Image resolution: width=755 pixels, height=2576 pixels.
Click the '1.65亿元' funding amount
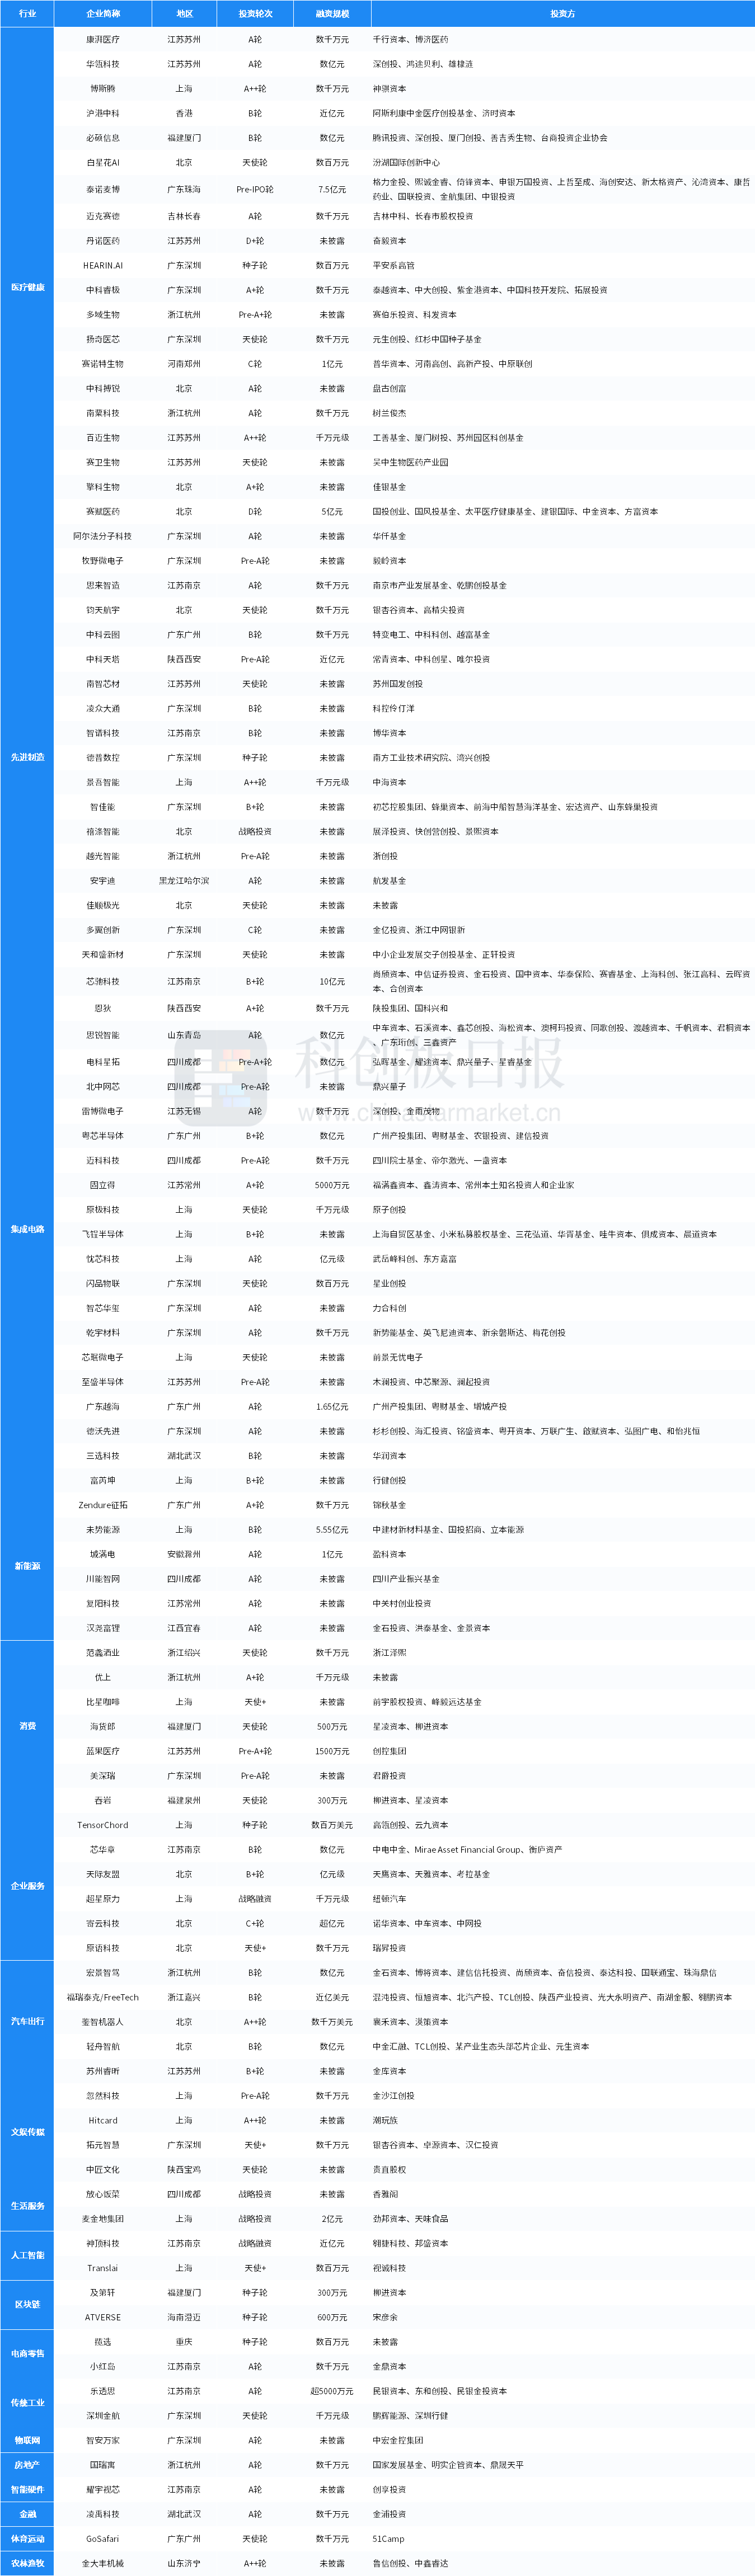tap(332, 1406)
